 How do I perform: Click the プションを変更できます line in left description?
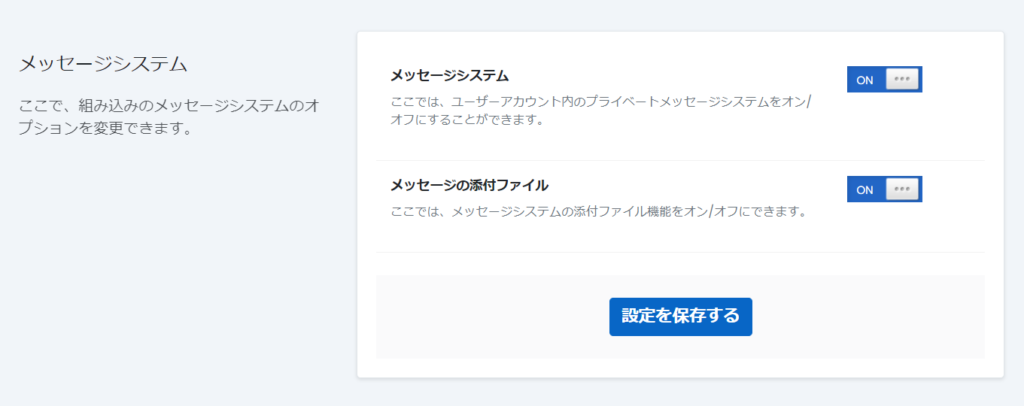105,130
